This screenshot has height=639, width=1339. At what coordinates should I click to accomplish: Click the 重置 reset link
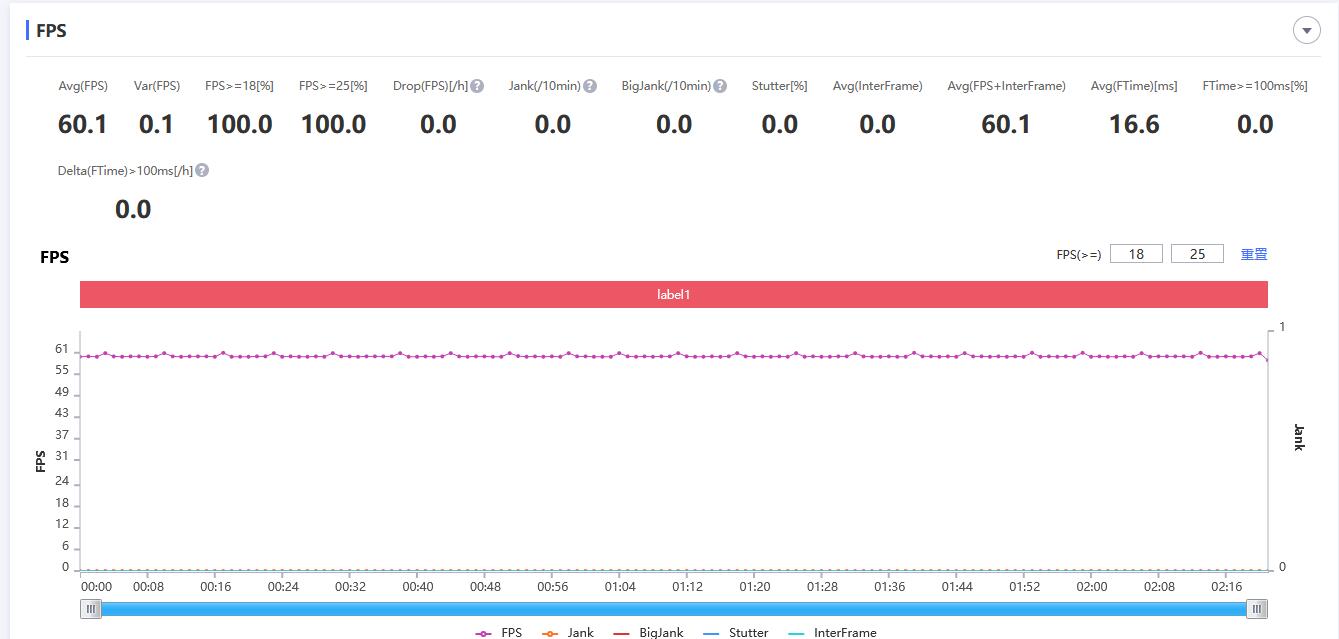(x=1254, y=254)
